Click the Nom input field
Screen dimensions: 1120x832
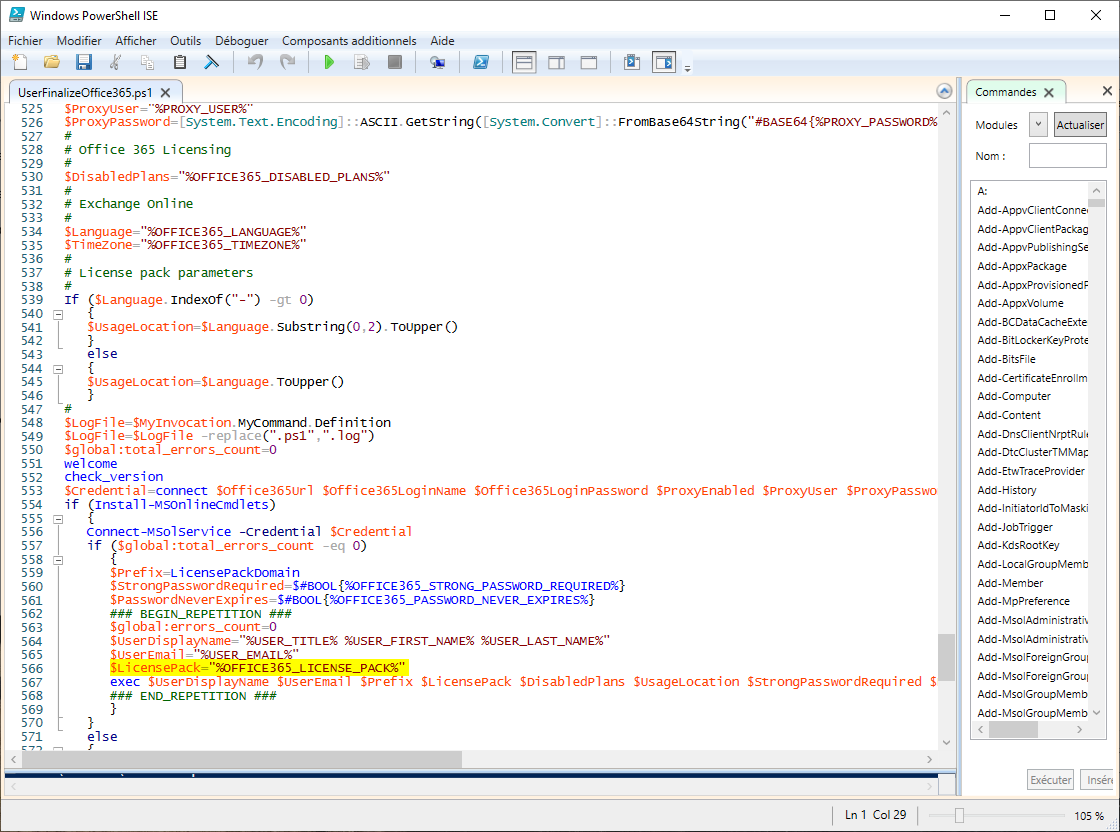[x=1067, y=156]
